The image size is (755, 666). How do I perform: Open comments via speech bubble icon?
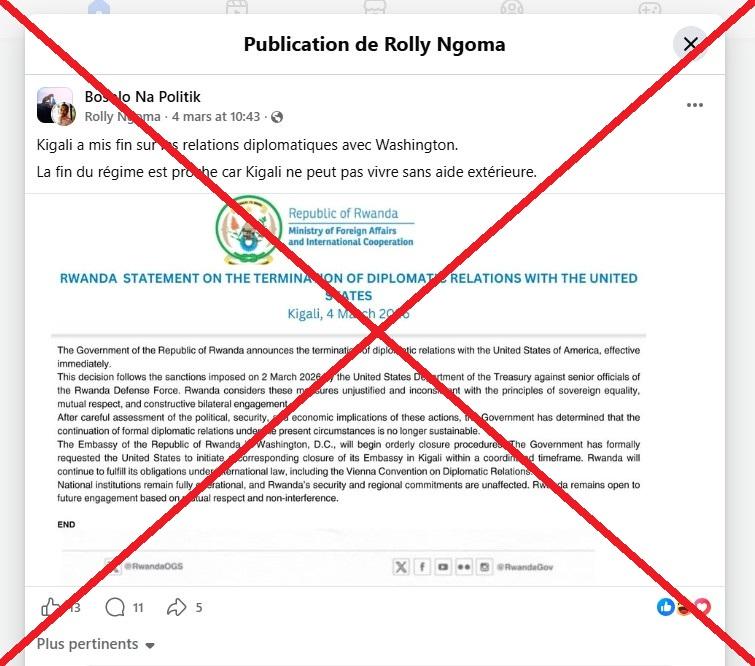click(115, 607)
